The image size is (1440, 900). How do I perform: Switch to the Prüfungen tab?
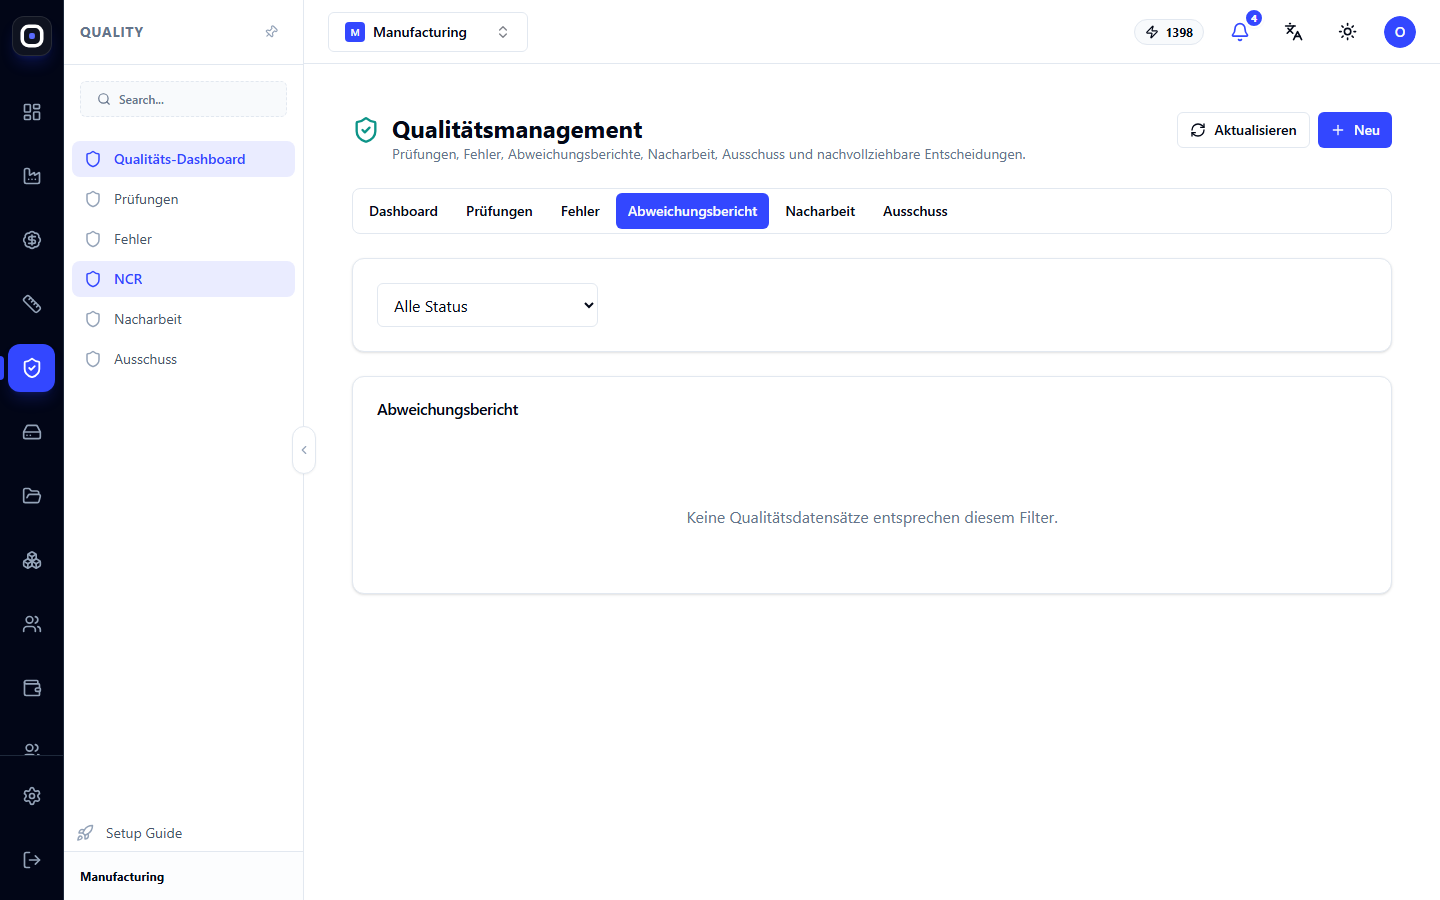pos(499,211)
